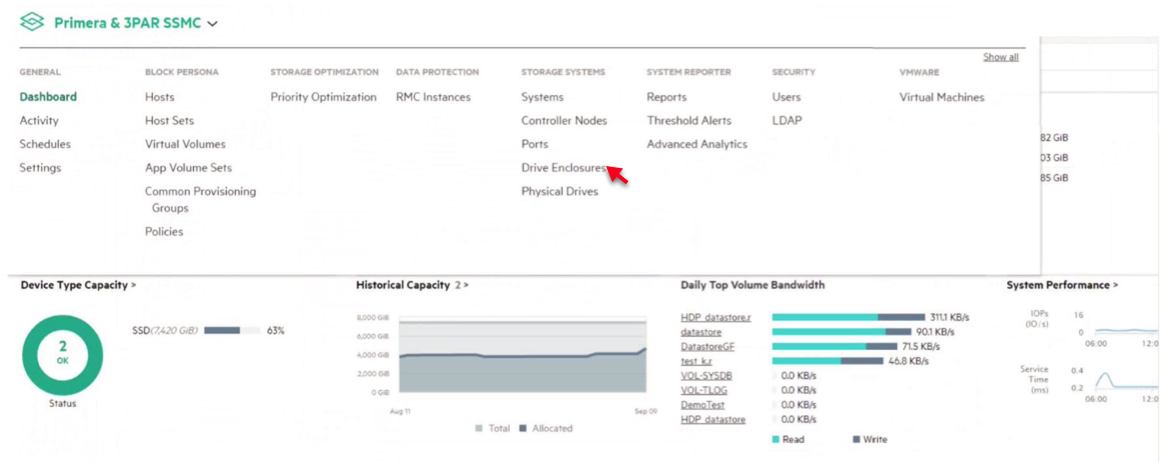Open Reports under System Reporter
1160x463 pixels.
[x=667, y=97]
